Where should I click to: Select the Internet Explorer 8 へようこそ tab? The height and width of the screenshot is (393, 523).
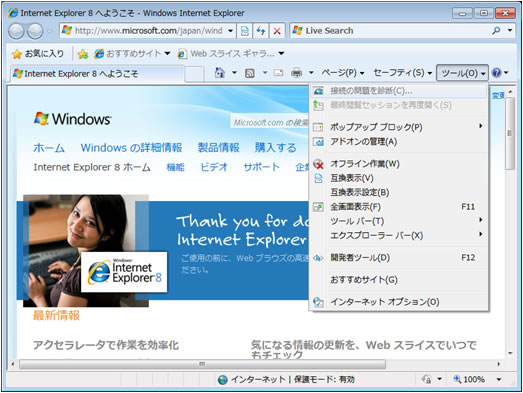(97, 73)
